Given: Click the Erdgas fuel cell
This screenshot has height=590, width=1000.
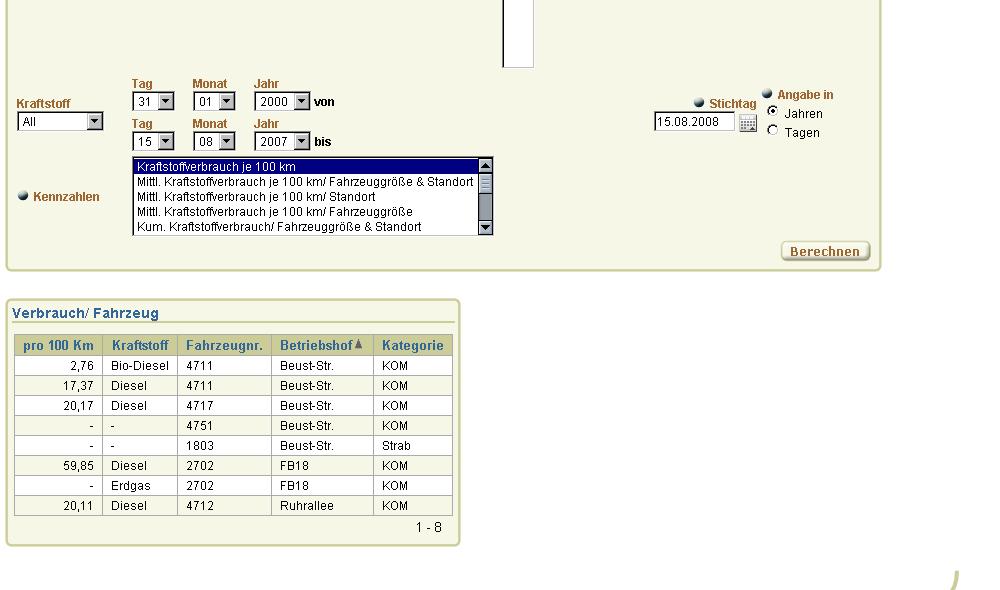Looking at the screenshot, I should (x=140, y=485).
